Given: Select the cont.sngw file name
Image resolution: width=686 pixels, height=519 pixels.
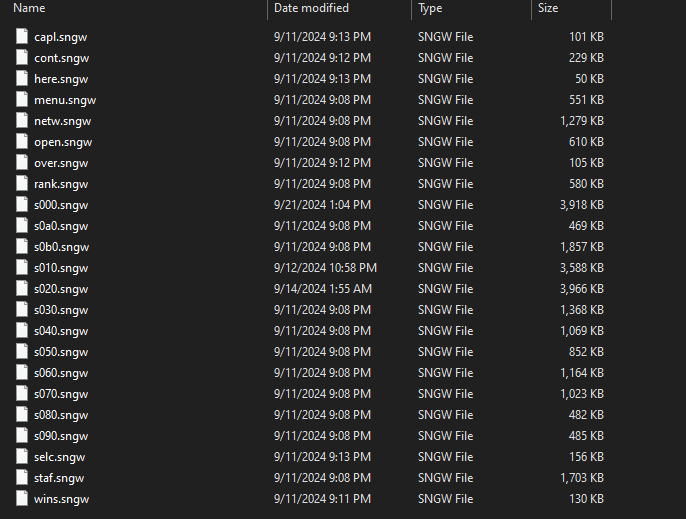Looking at the screenshot, I should click(x=61, y=58).
